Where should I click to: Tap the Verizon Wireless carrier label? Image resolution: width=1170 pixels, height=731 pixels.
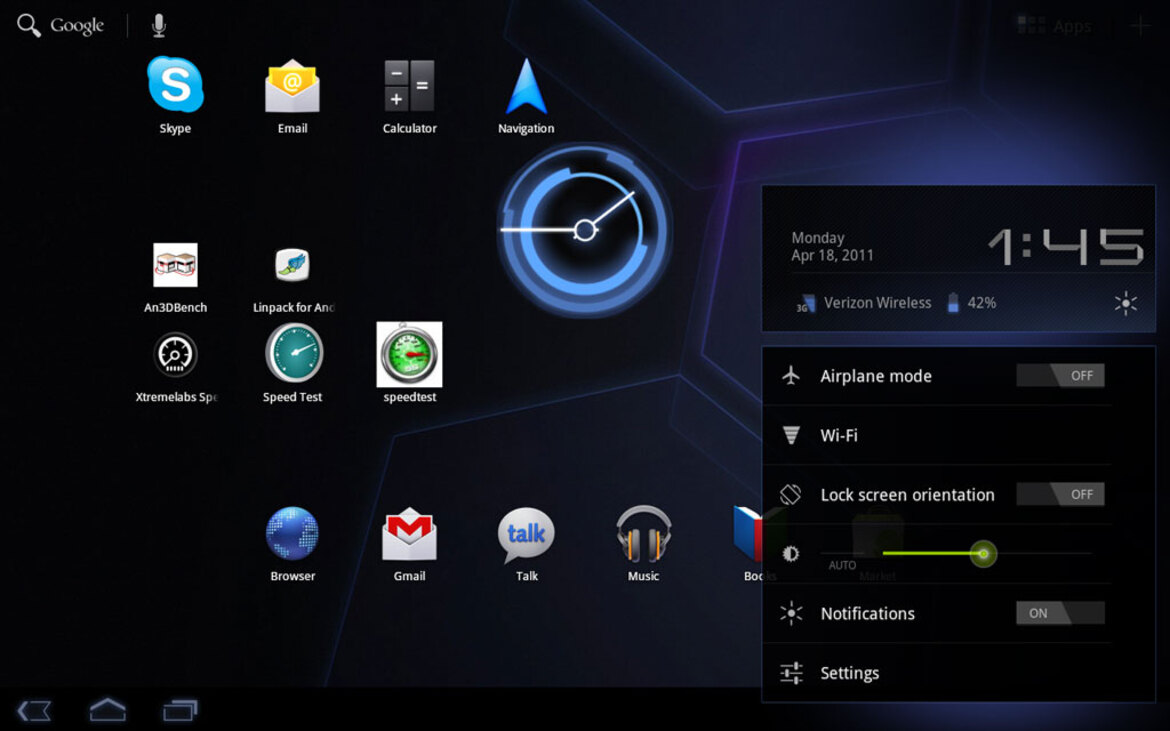(878, 303)
